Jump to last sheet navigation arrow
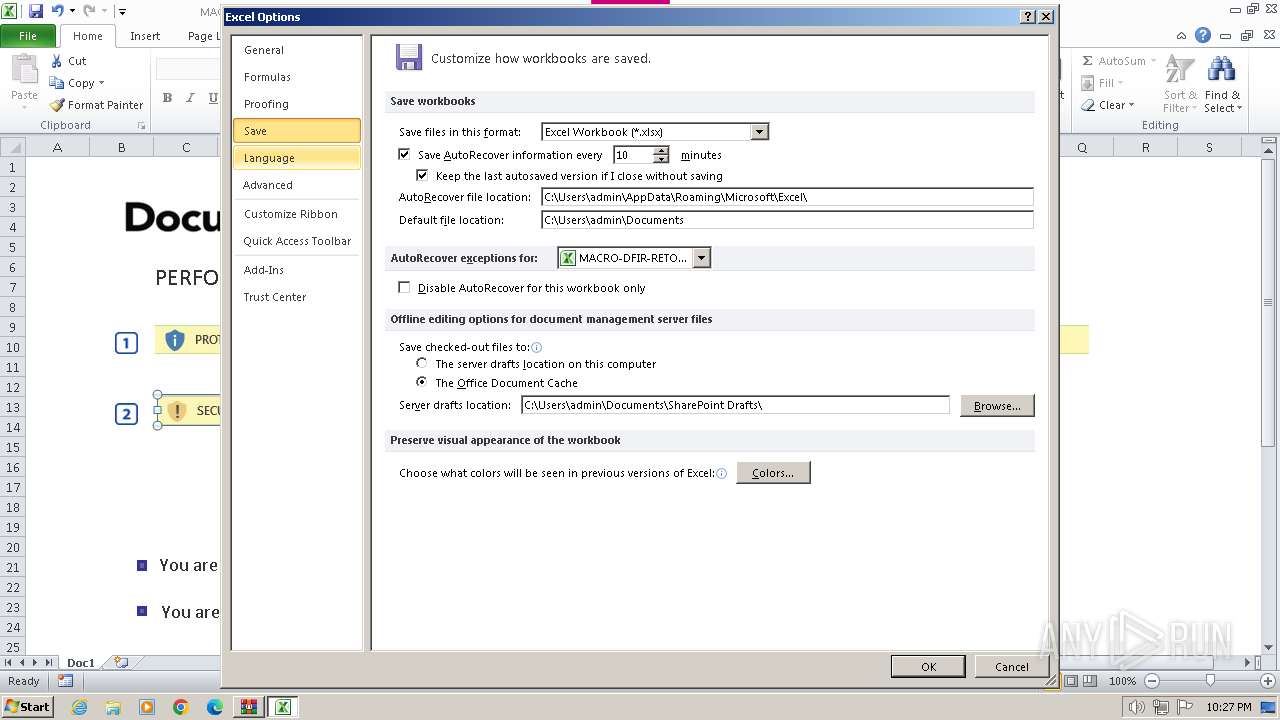Viewport: 1280px width, 720px height. point(48,662)
